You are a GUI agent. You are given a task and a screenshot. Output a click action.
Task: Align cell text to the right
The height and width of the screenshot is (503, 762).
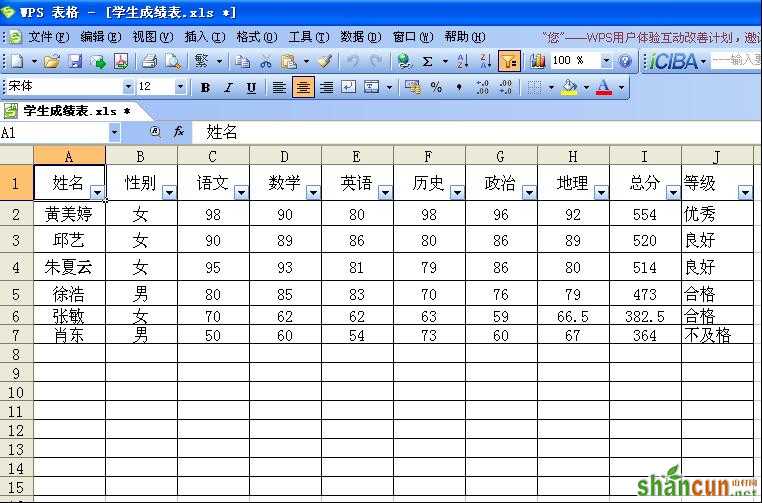click(x=326, y=87)
